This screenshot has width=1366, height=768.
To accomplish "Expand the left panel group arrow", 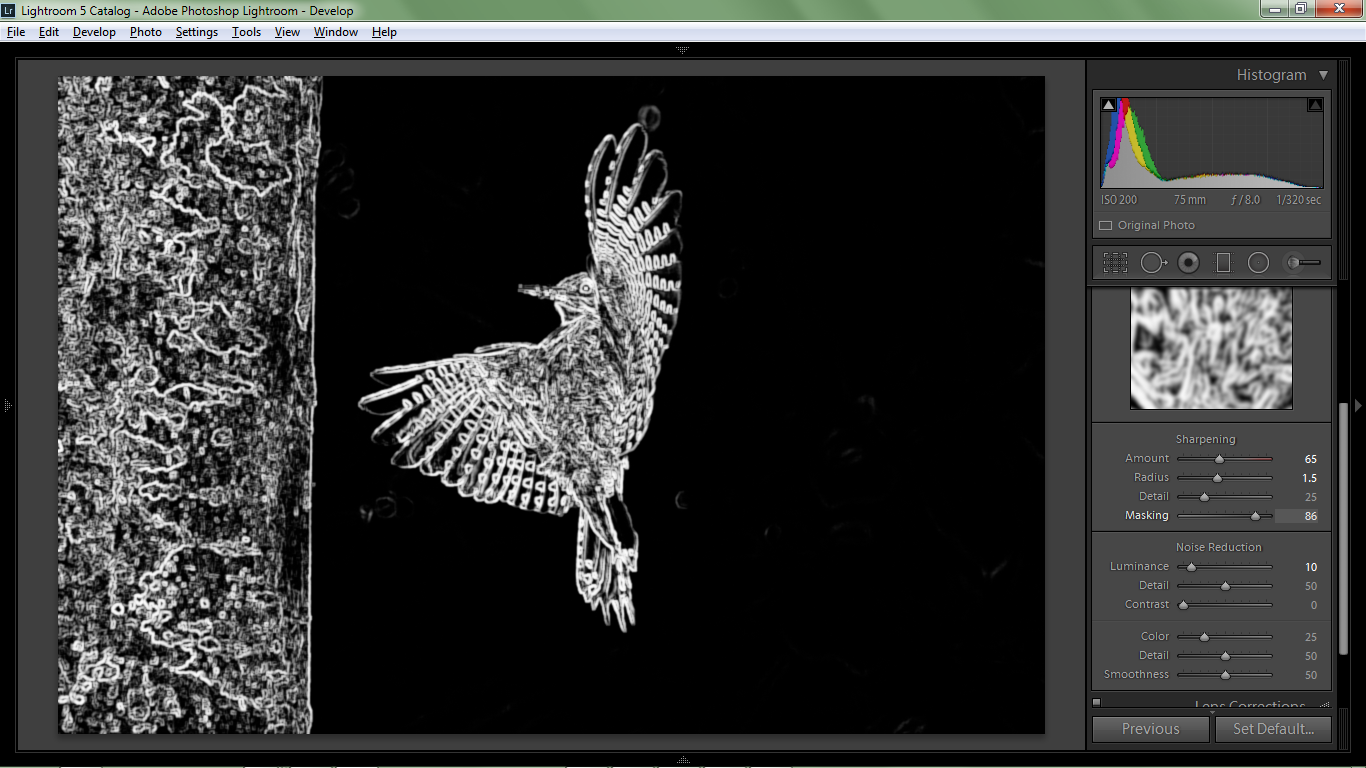I will (x=7, y=405).
